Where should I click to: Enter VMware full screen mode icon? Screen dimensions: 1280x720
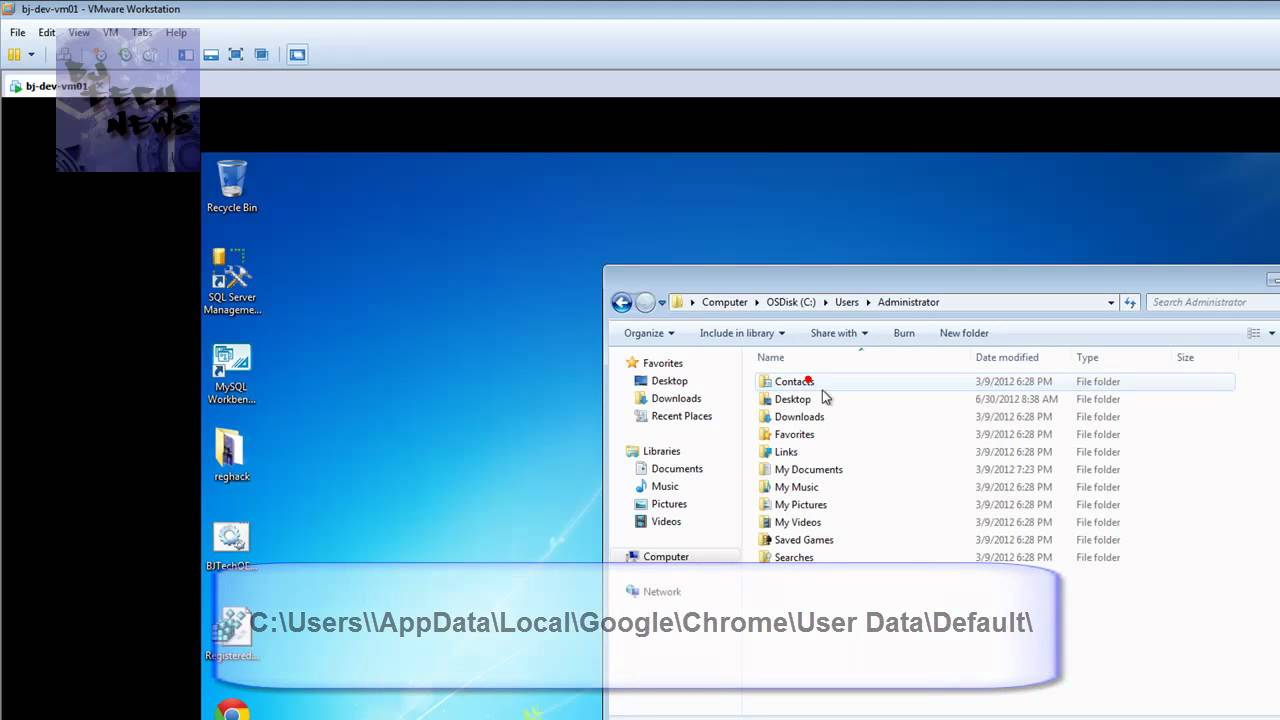tap(236, 55)
